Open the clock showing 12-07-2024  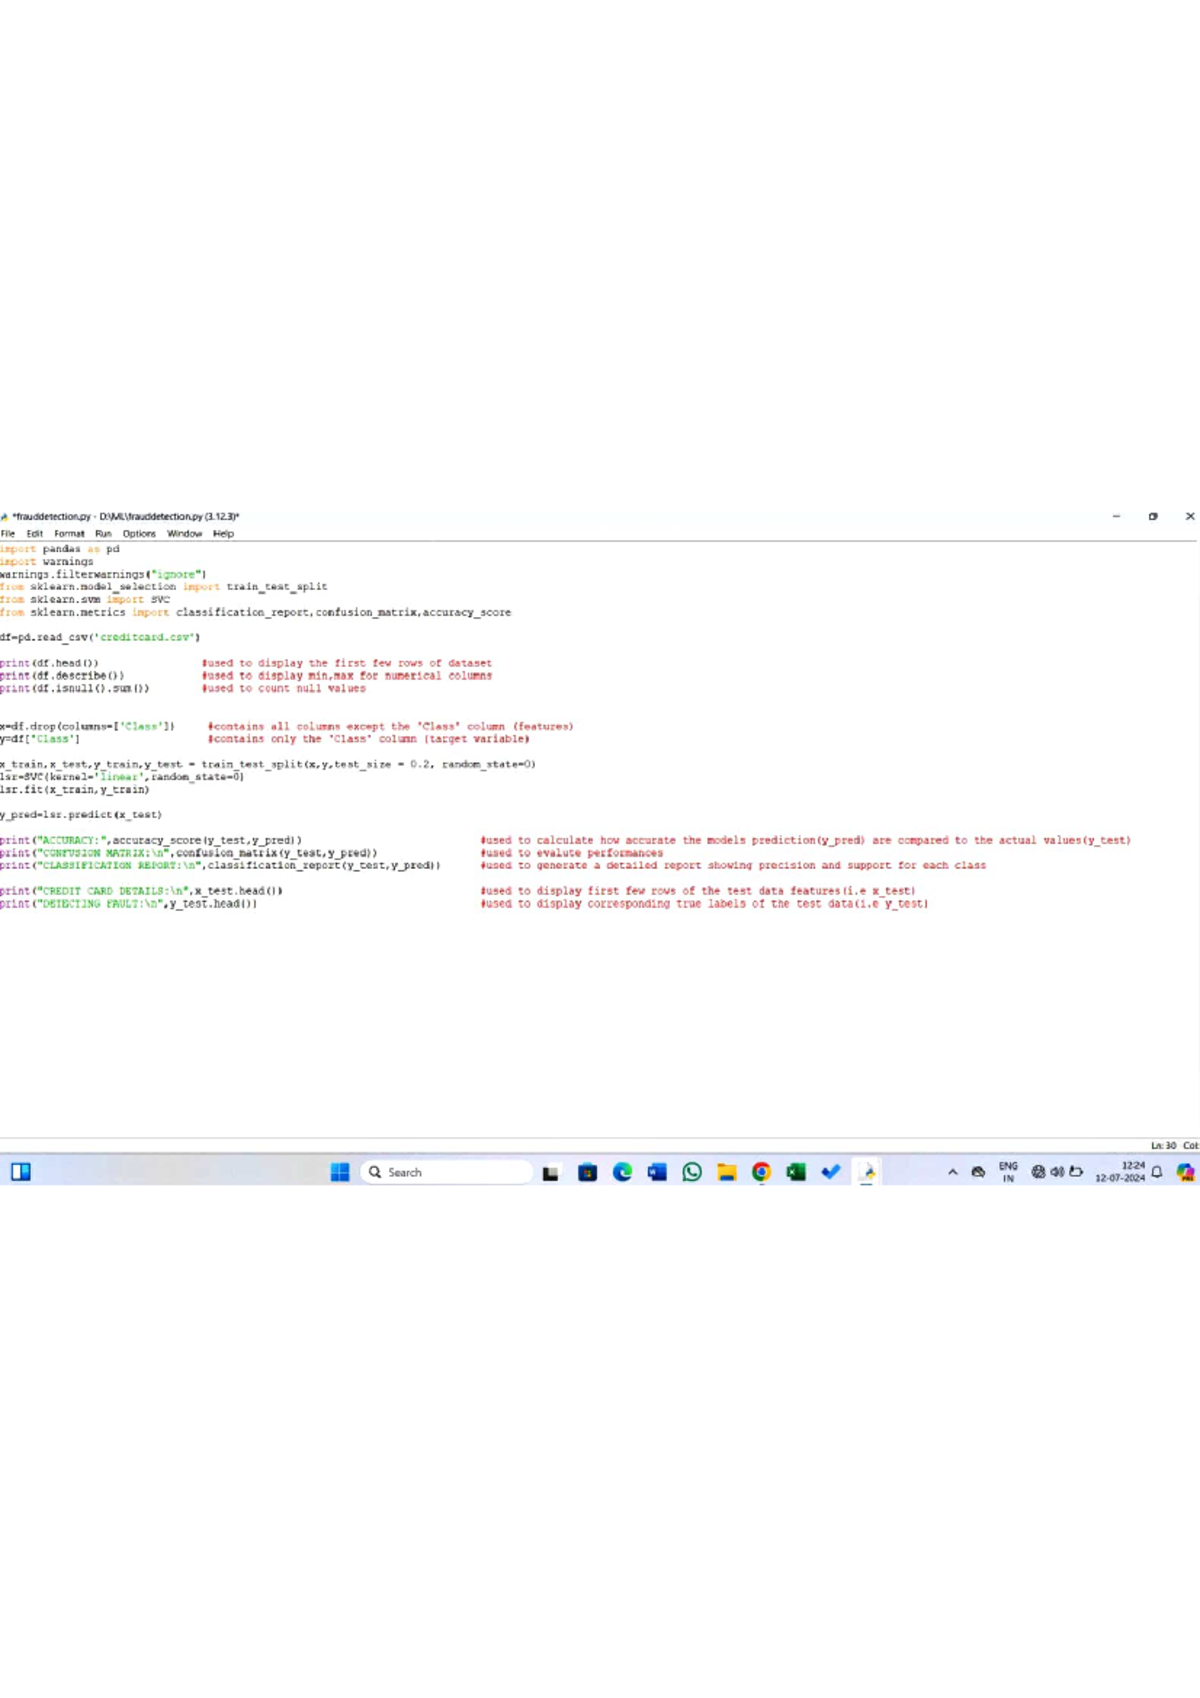click(1120, 1172)
